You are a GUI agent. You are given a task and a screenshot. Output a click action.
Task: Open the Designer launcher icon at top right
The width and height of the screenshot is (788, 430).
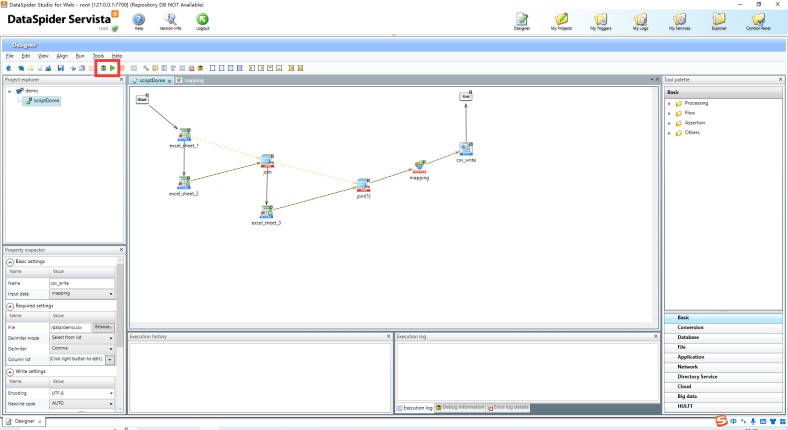coord(522,21)
